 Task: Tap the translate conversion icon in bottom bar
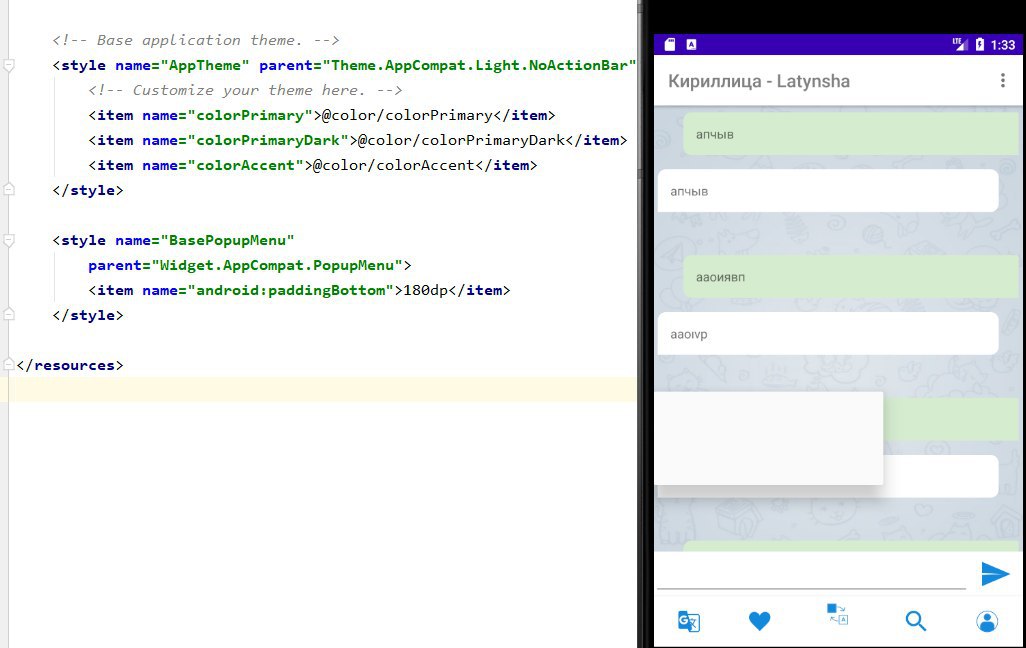click(838, 614)
